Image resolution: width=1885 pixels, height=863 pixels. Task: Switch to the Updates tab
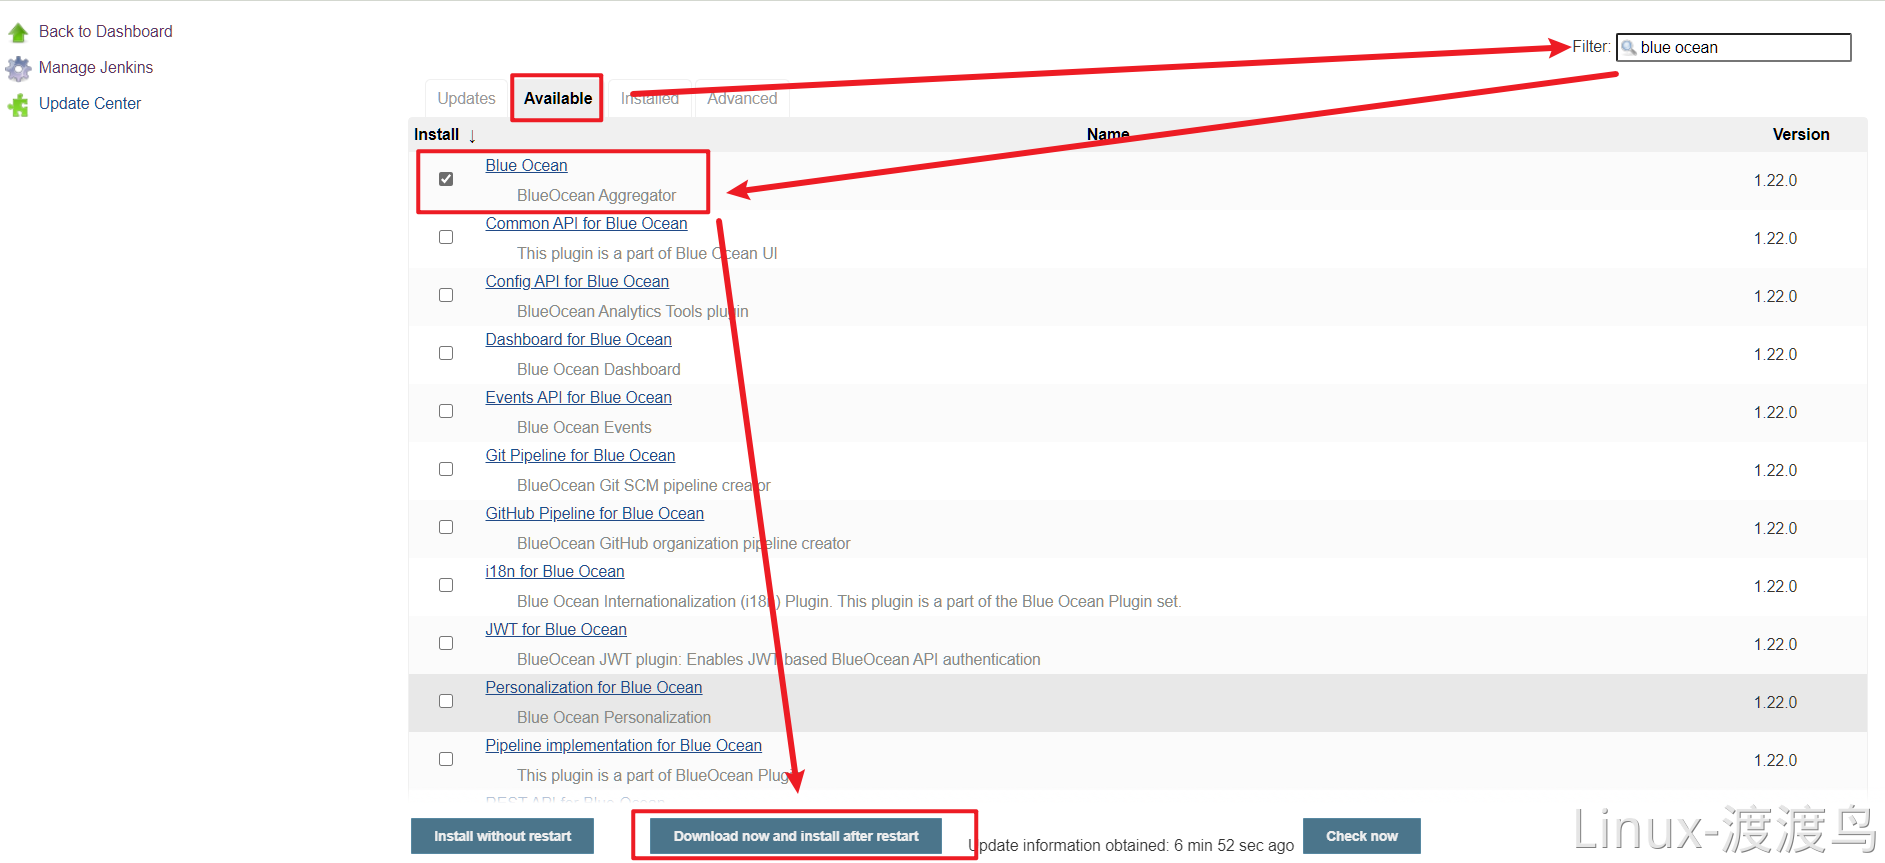pyautogui.click(x=466, y=98)
